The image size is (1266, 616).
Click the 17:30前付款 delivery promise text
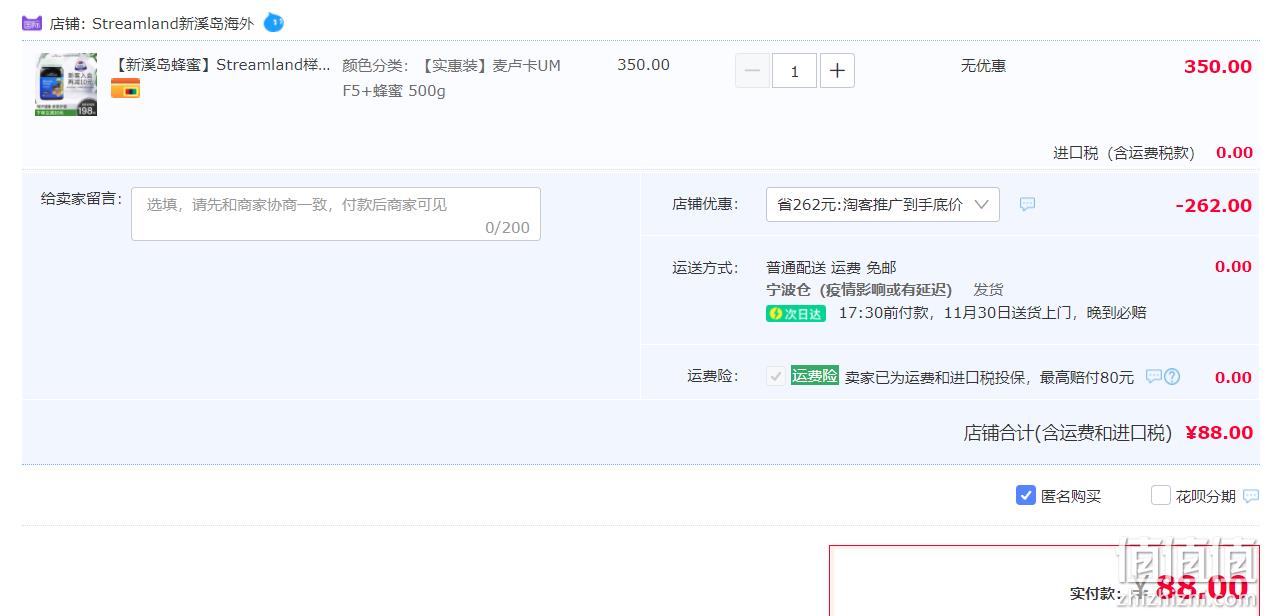(x=992, y=313)
